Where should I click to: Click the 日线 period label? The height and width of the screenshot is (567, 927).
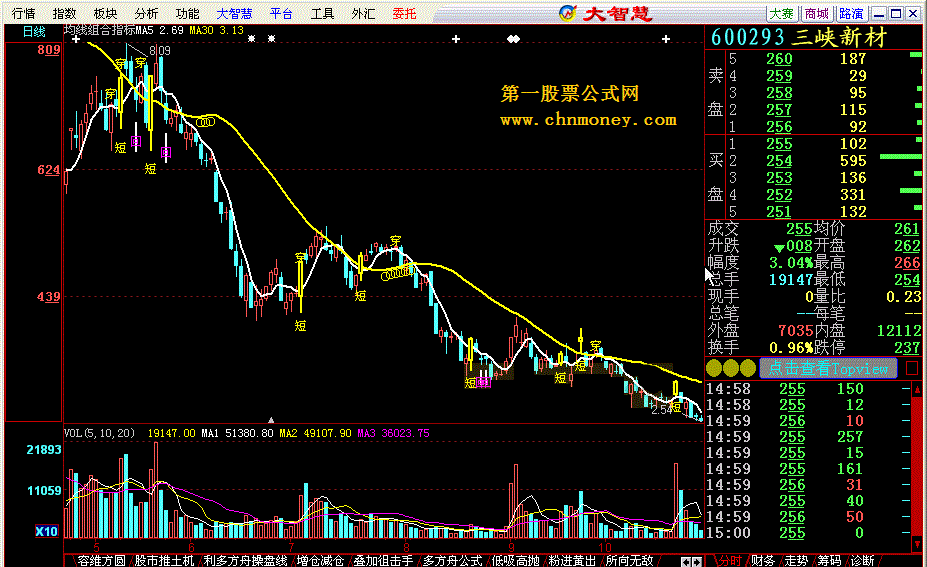tap(34, 31)
